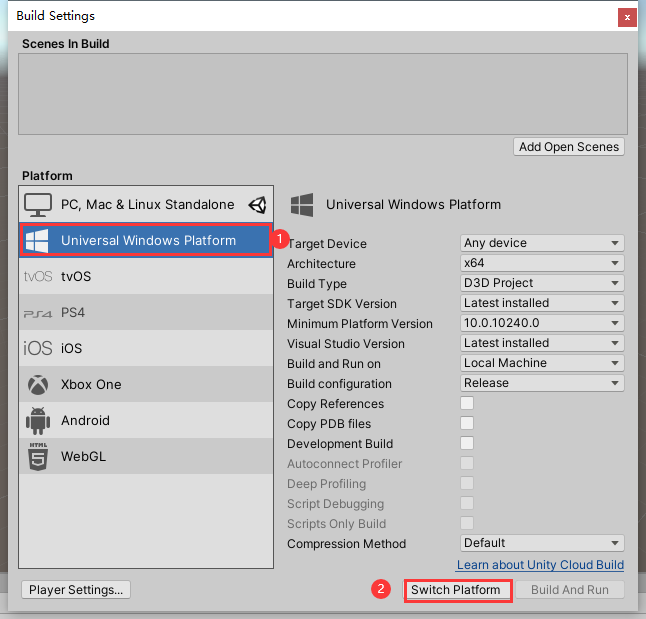The image size is (646, 619).
Task: Click the Add Open Scenes button
Action: pyautogui.click(x=569, y=147)
